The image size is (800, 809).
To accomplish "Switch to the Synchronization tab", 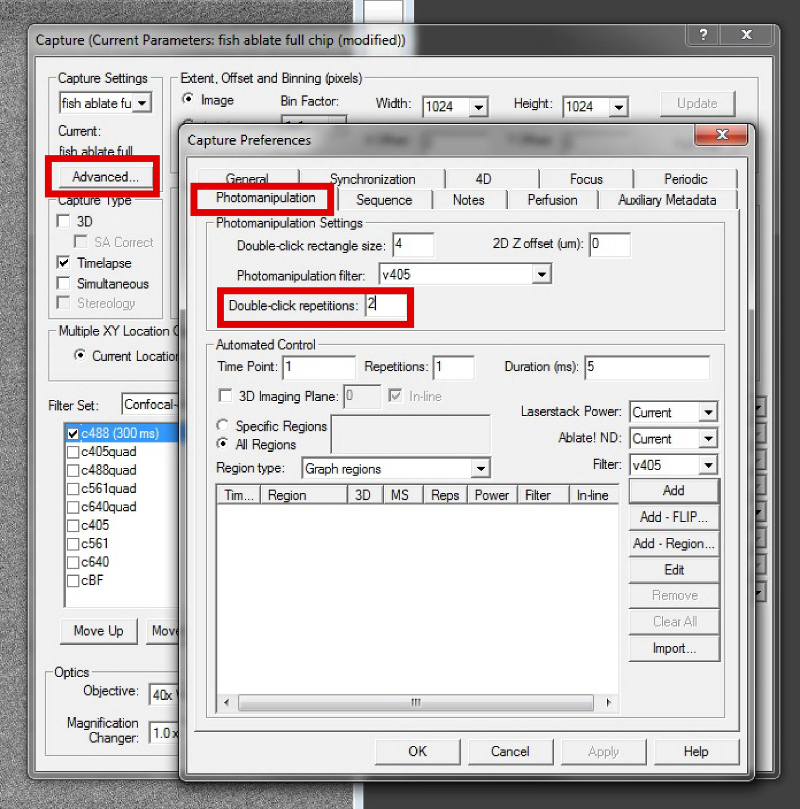I will [x=372, y=179].
